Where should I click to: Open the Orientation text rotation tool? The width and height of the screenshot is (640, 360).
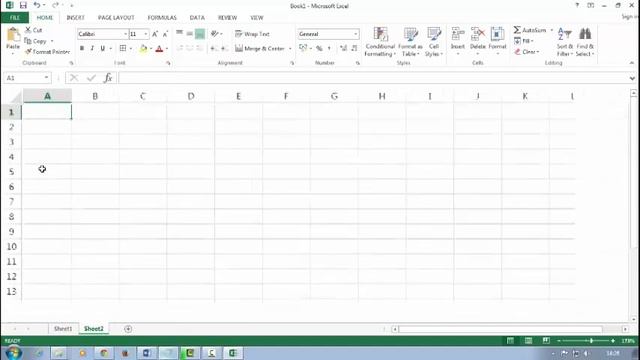pos(215,34)
